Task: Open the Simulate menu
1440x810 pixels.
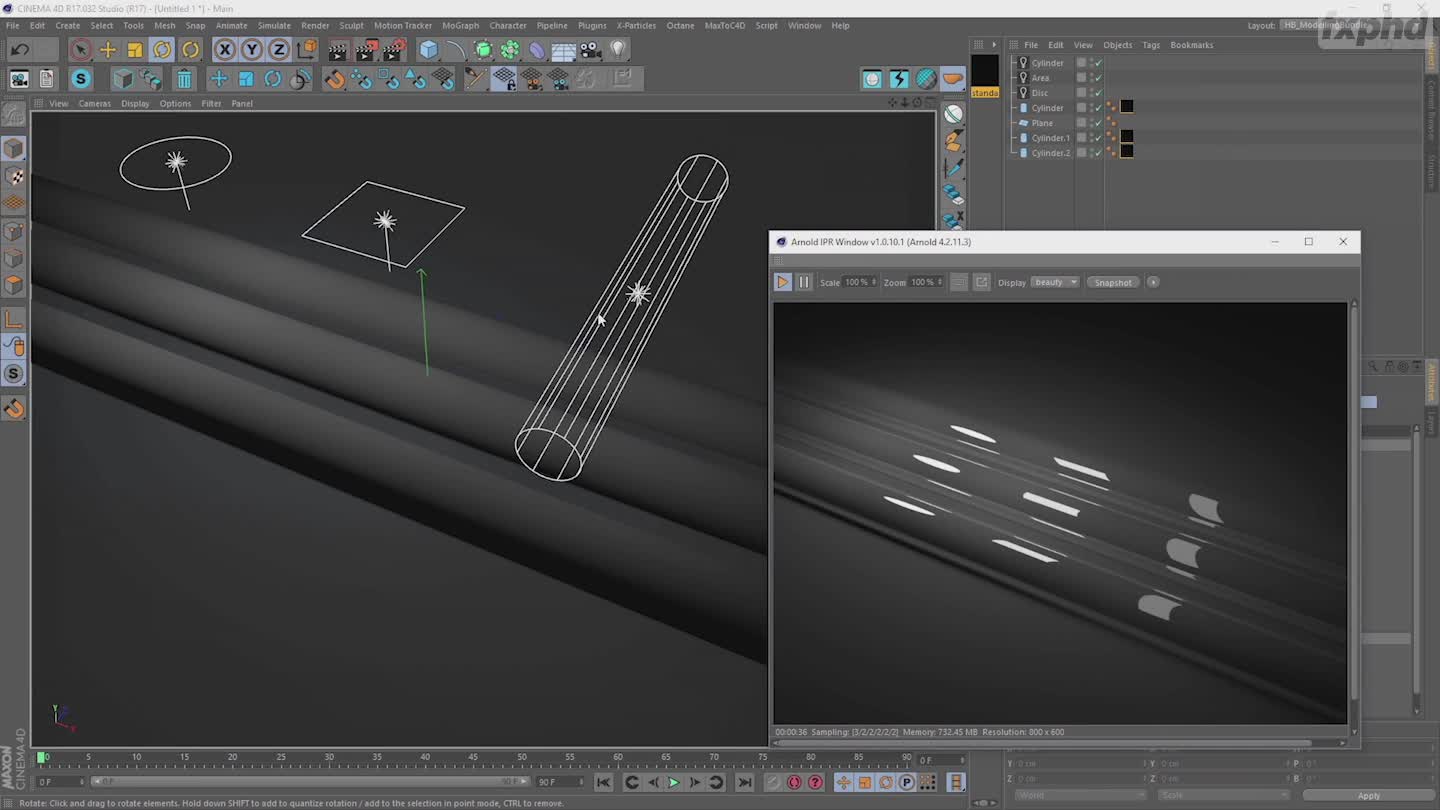Action: (274, 25)
